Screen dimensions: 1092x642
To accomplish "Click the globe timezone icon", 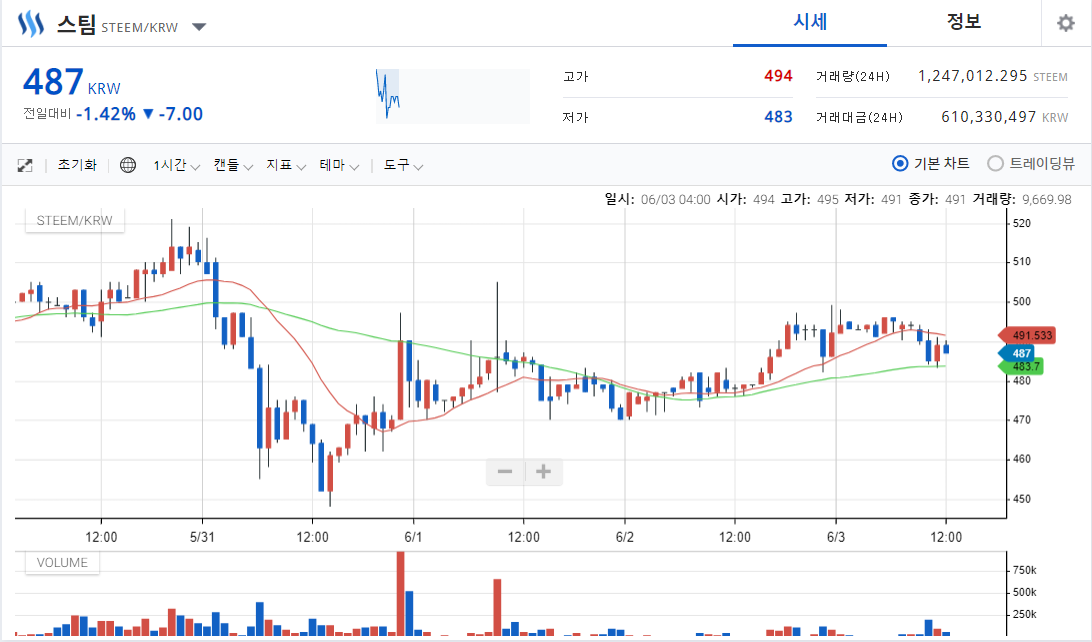I will click(x=128, y=165).
